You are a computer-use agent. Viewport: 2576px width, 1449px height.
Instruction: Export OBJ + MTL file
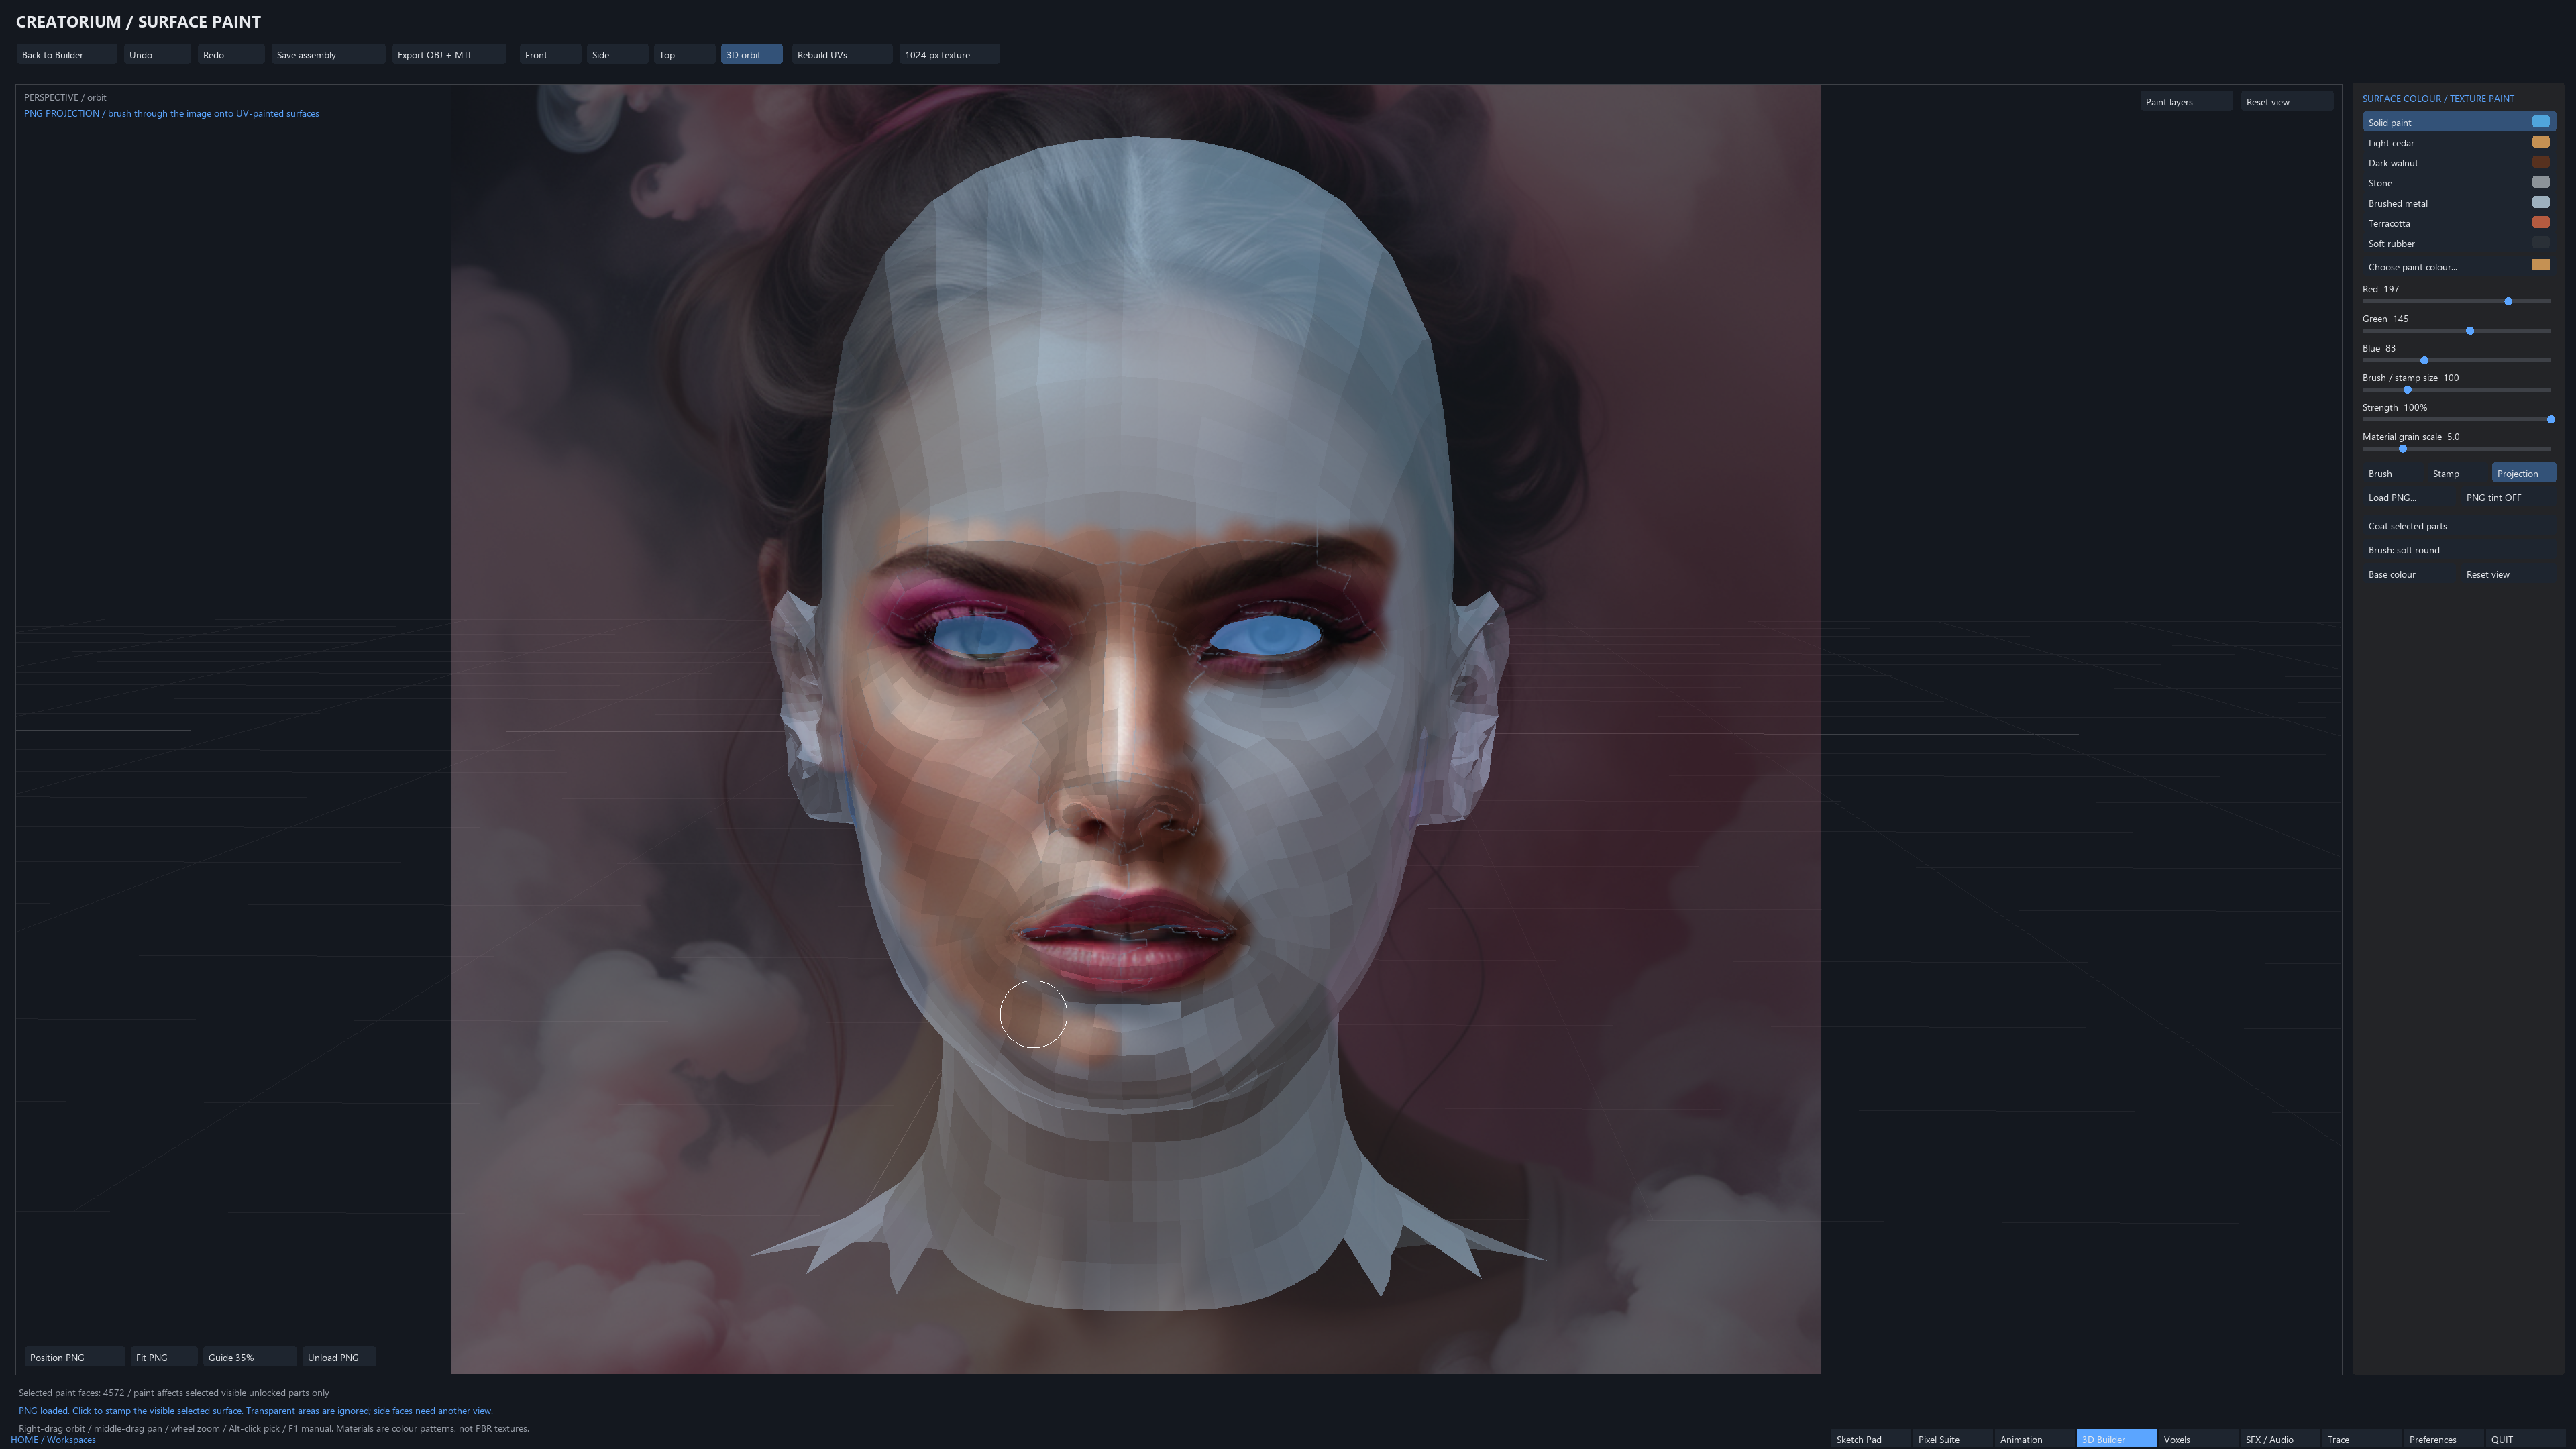click(449, 55)
